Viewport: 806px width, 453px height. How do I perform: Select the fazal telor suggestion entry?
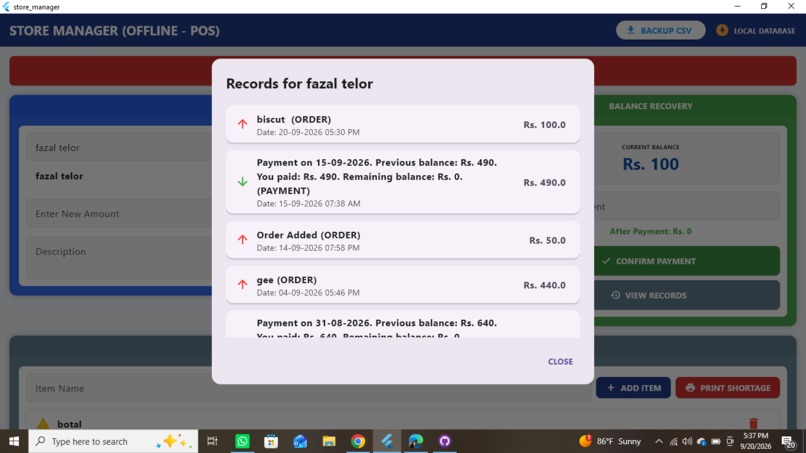click(x=59, y=176)
